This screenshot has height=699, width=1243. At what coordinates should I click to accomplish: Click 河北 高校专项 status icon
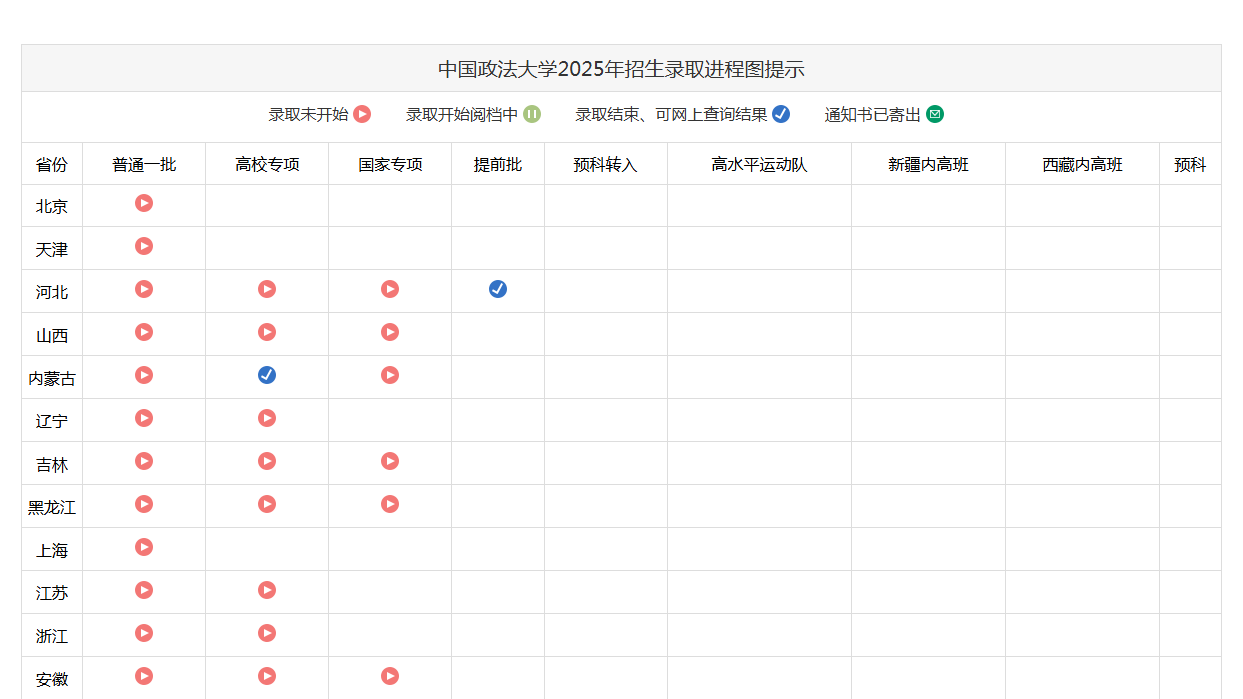pos(267,289)
